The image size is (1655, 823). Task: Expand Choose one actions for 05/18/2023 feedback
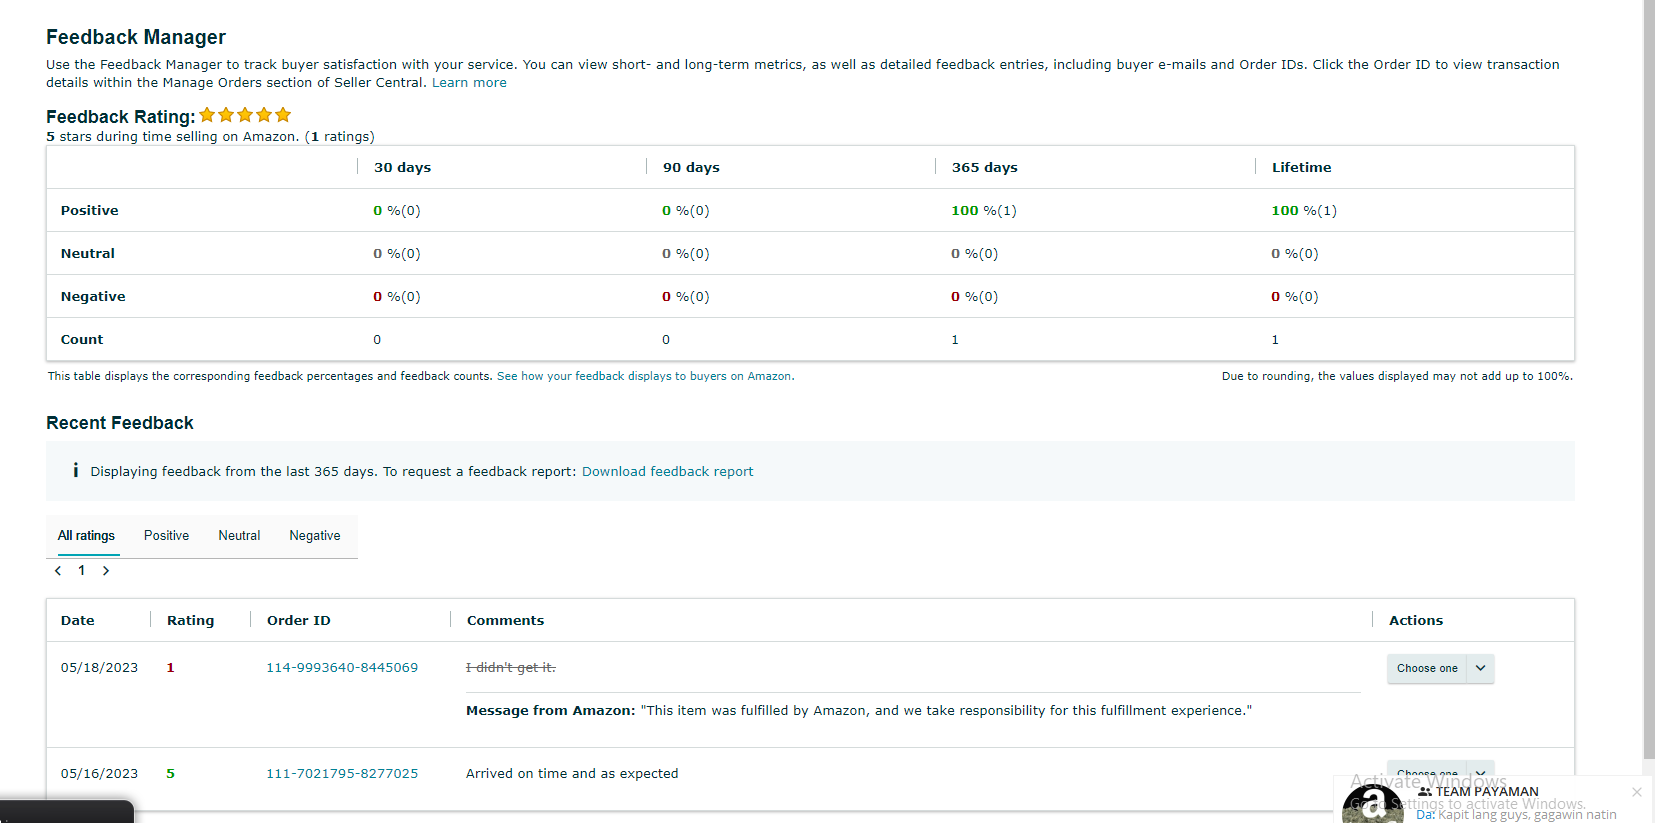pos(1440,668)
